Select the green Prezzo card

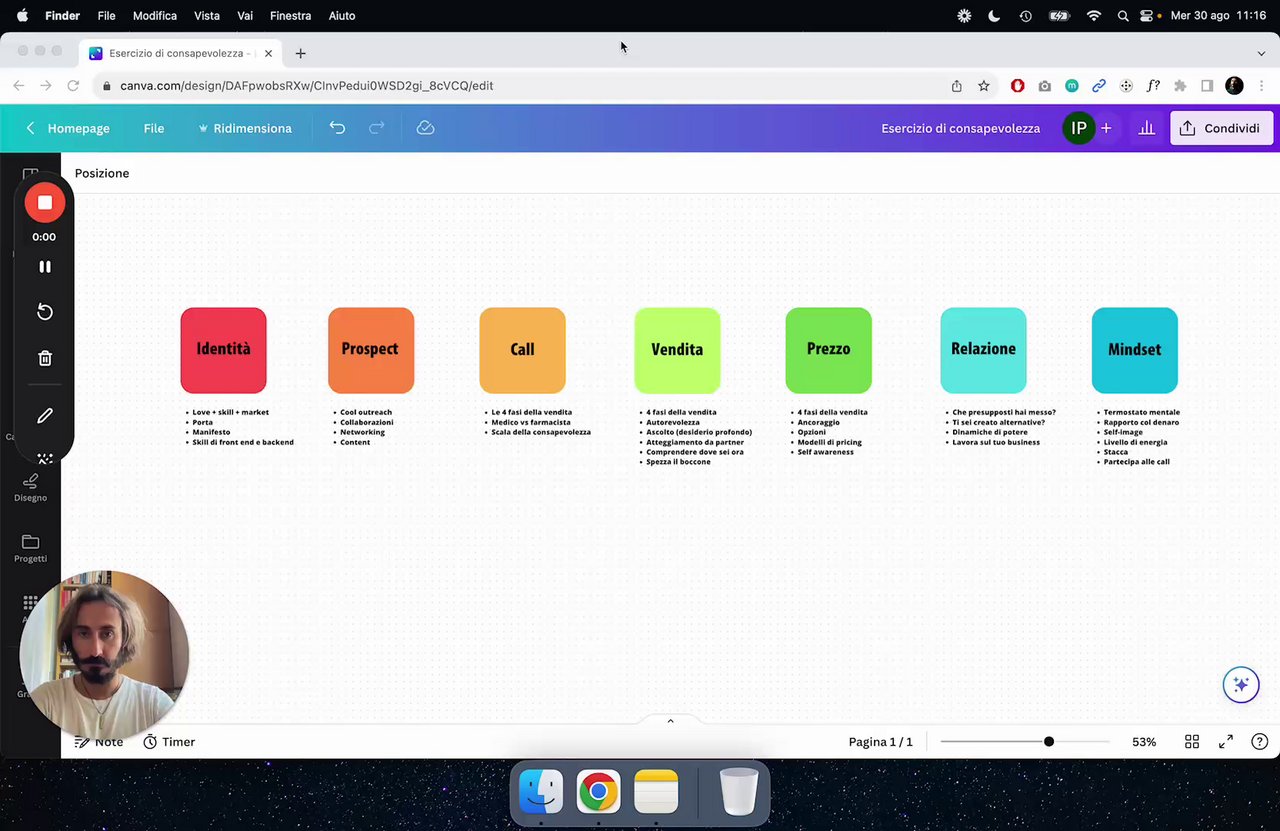(828, 350)
